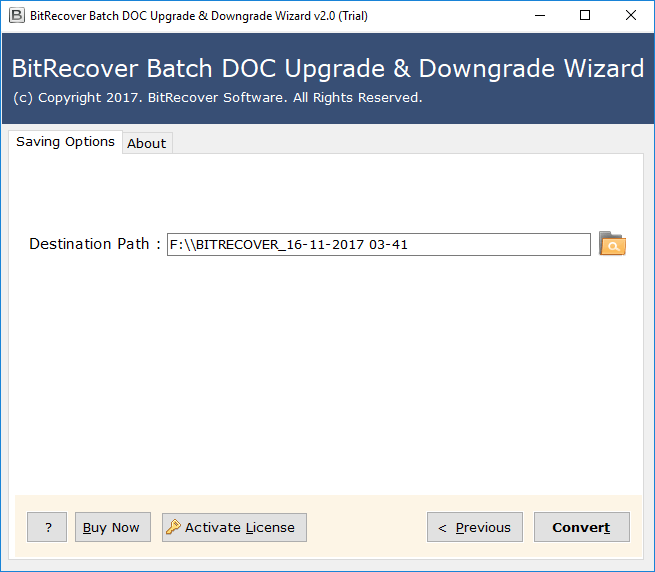This screenshot has width=655, height=572.
Task: Click the banner title BitRecover Batch DOC Wizard
Action: pyautogui.click(x=328, y=69)
